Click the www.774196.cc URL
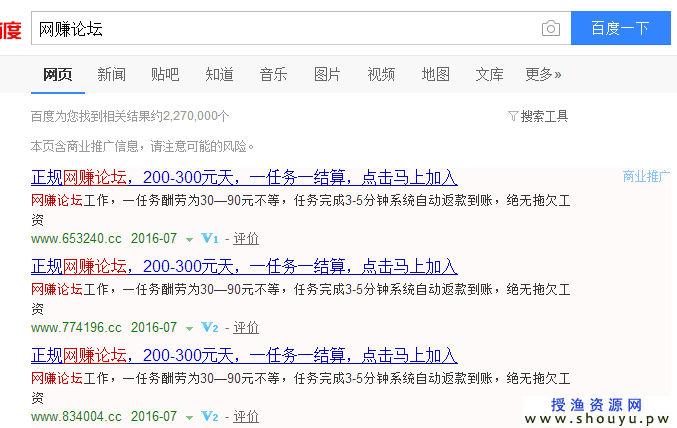The image size is (677, 428). (76, 327)
